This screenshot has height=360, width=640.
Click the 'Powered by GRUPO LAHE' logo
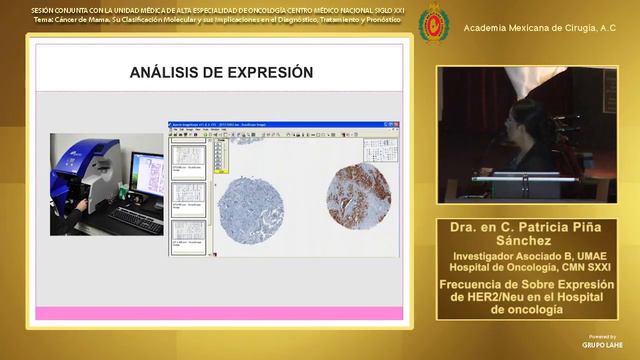[x=602, y=342]
